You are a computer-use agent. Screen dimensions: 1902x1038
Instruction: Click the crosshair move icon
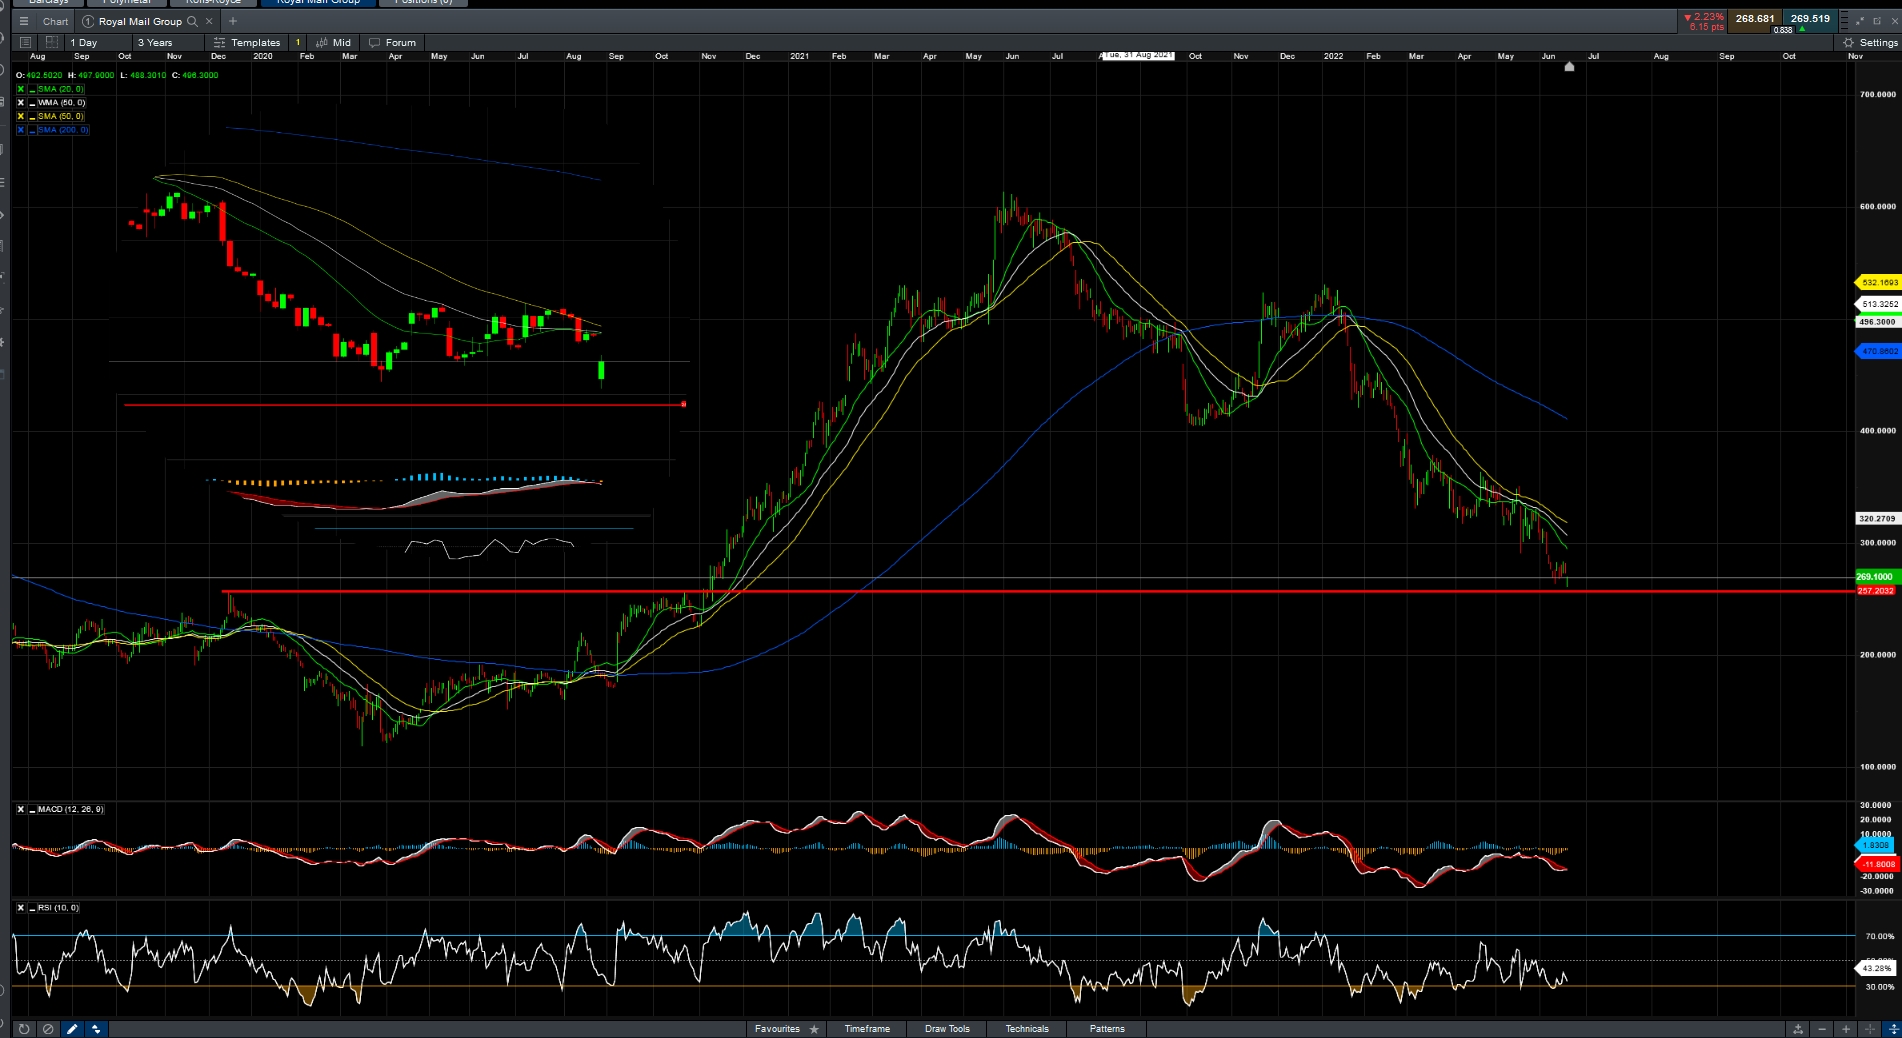pyautogui.click(x=1870, y=1029)
